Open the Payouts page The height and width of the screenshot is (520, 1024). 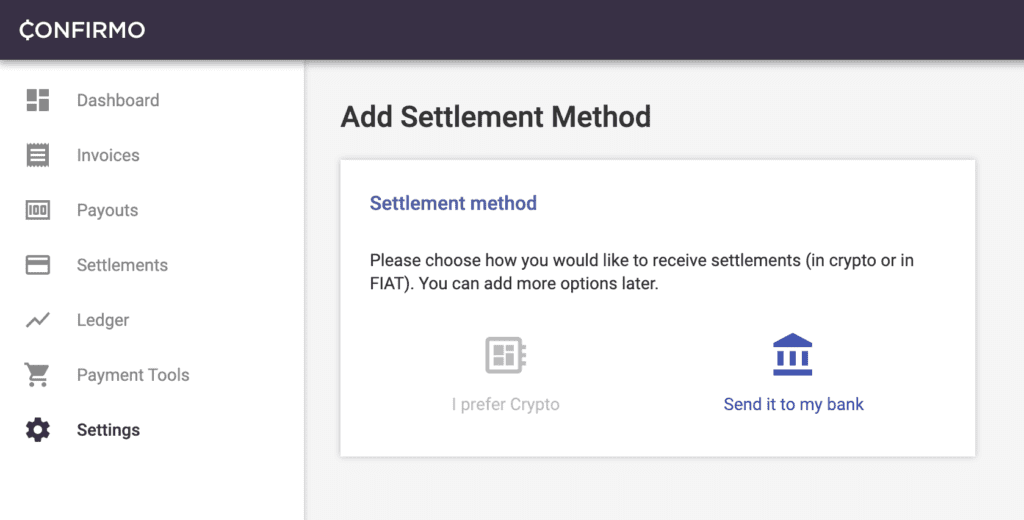point(108,210)
